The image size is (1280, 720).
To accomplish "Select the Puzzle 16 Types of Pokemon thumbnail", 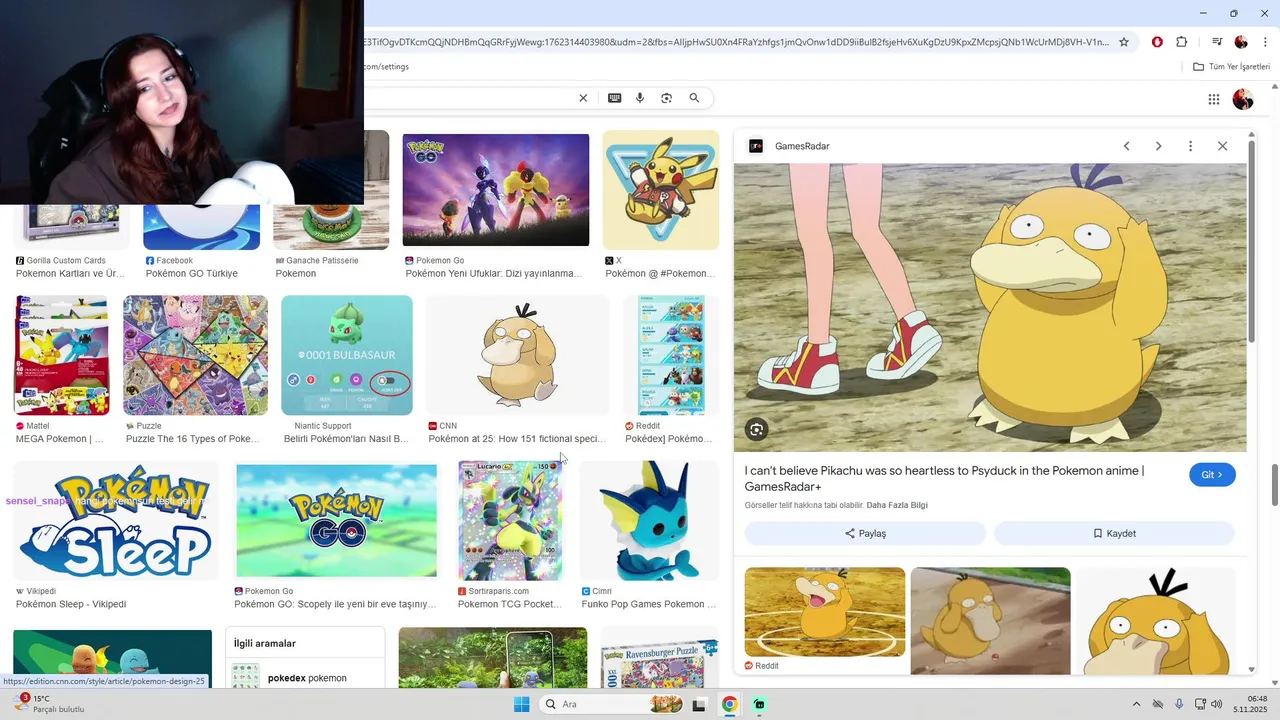I will pyautogui.click(x=195, y=355).
